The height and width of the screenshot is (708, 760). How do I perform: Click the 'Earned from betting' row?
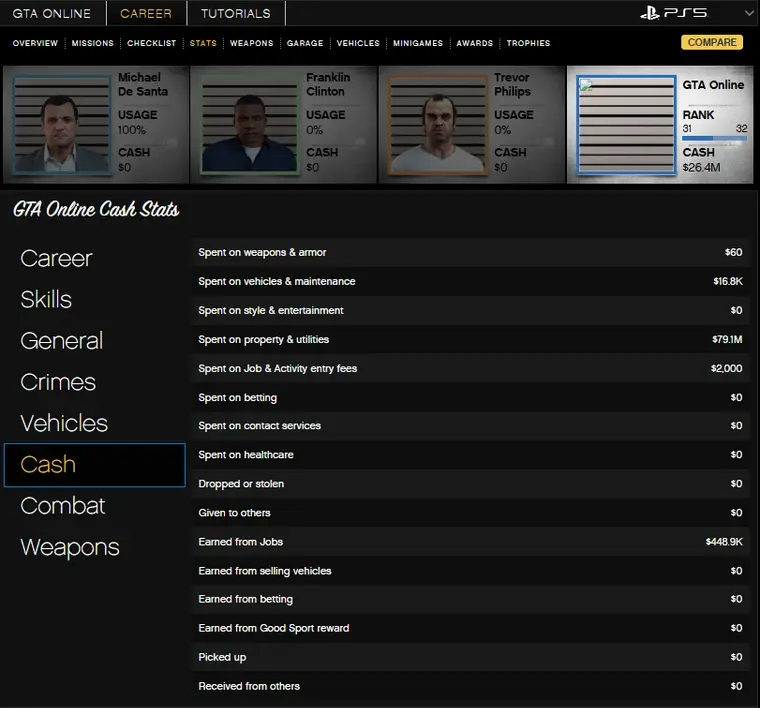[471, 599]
